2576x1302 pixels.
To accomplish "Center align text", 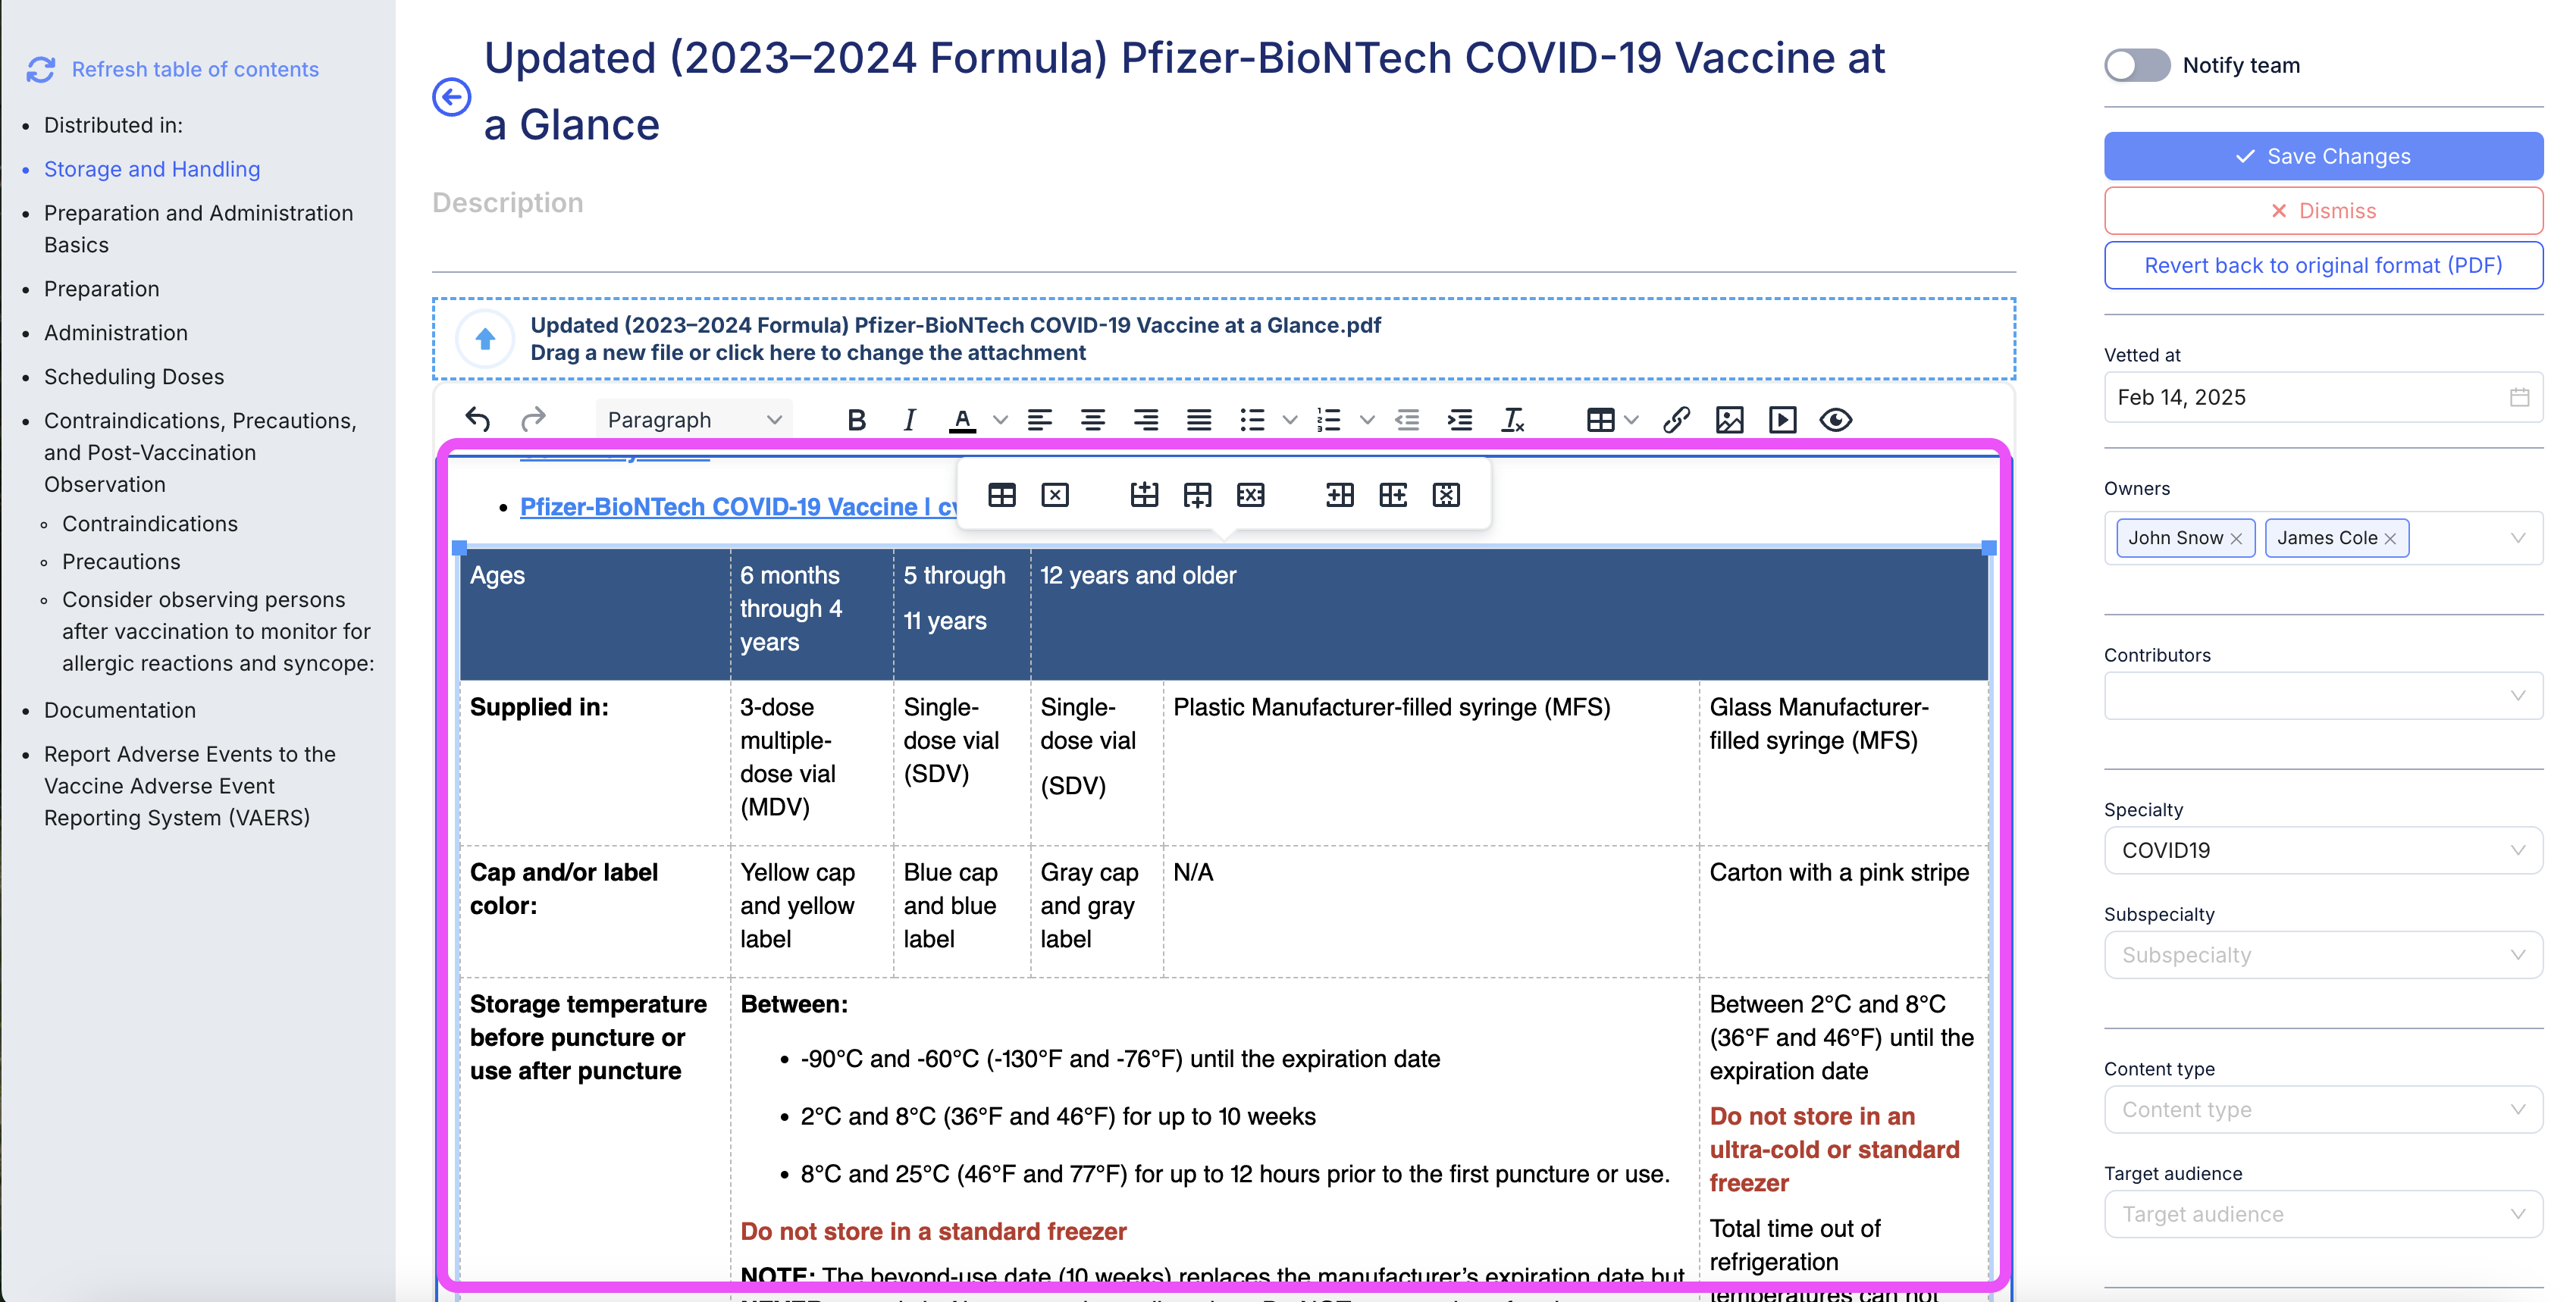I will 1093,420.
